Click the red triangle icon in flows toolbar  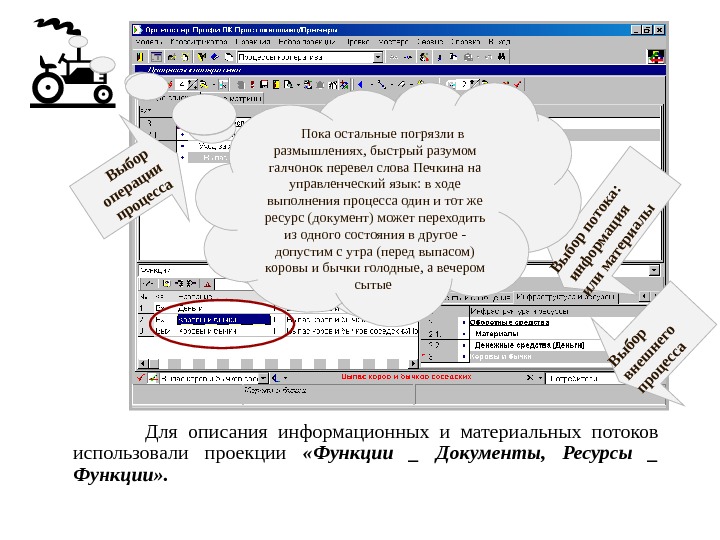[208, 284]
